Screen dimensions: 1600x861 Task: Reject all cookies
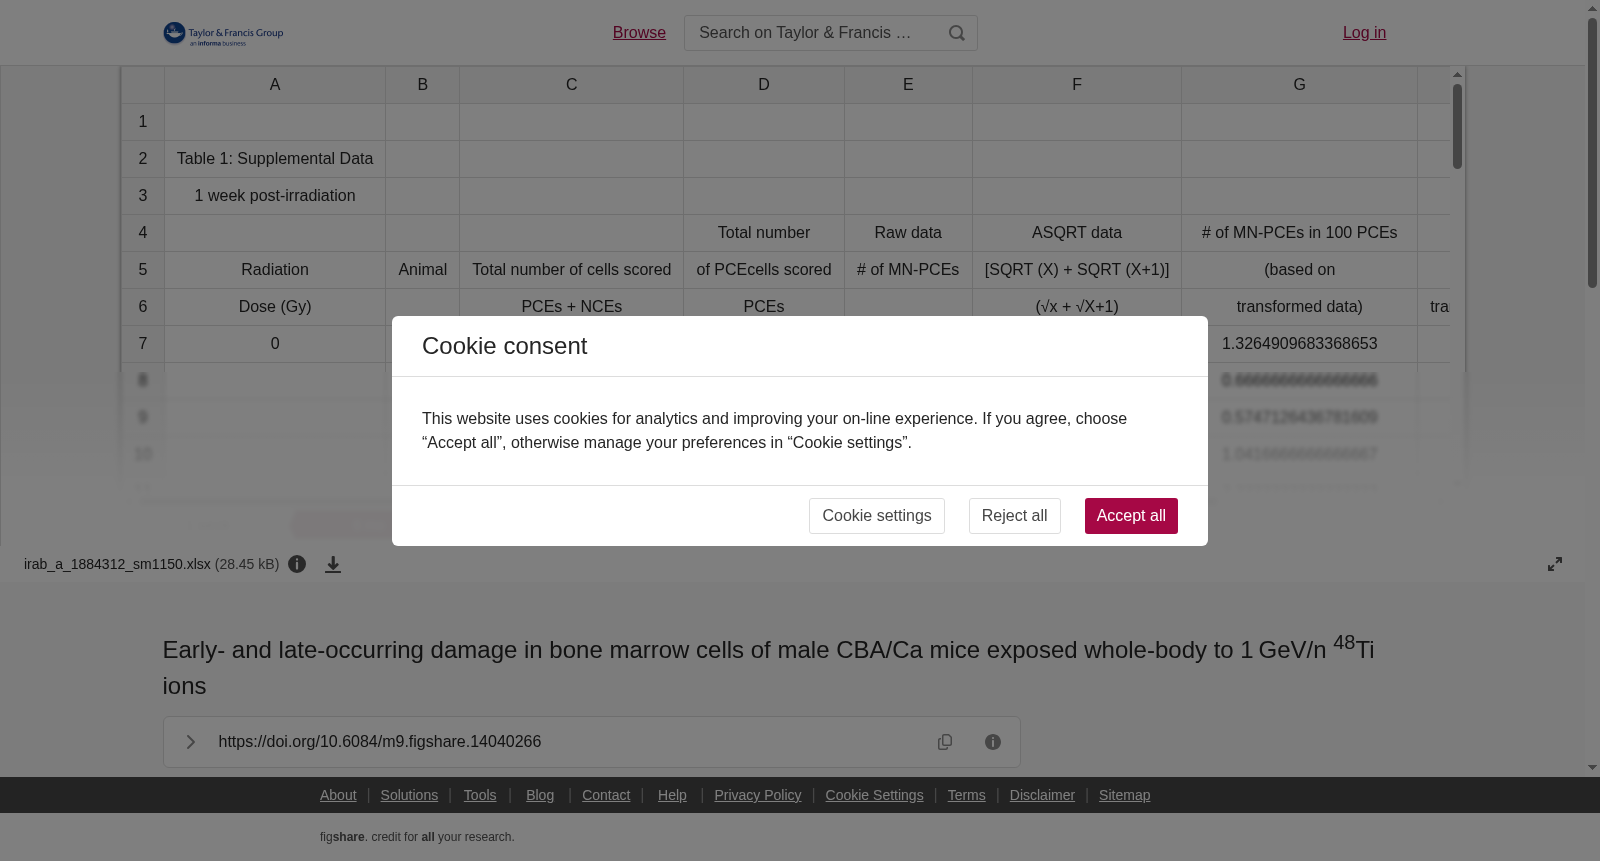(x=1015, y=516)
